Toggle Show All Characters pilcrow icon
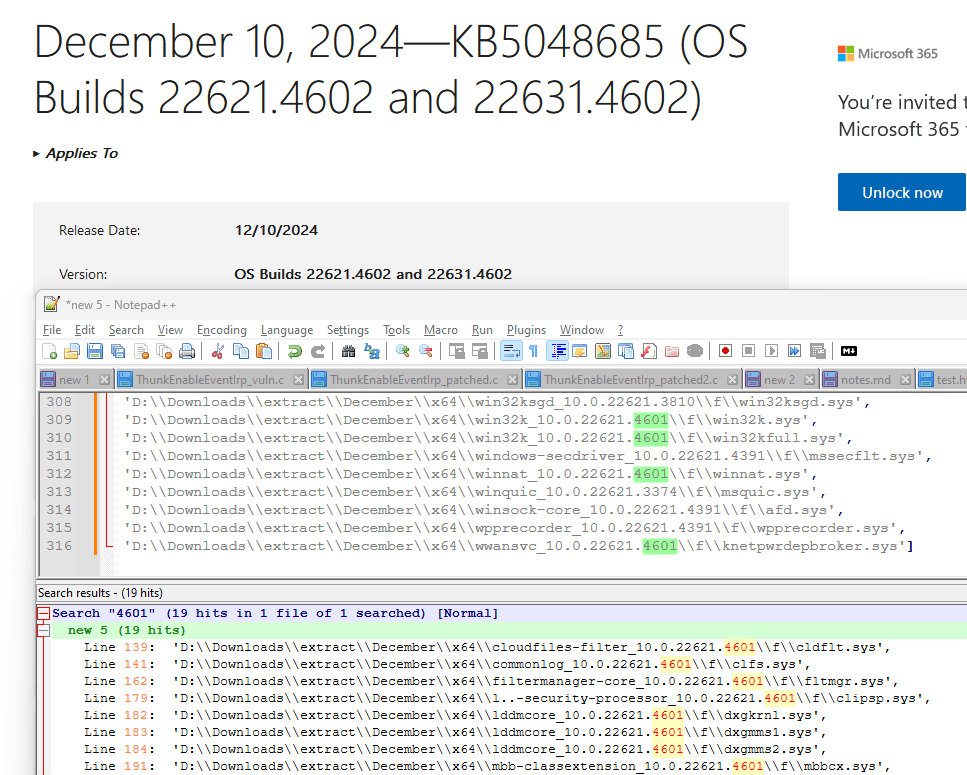This screenshot has height=775, width=967. tap(533, 351)
